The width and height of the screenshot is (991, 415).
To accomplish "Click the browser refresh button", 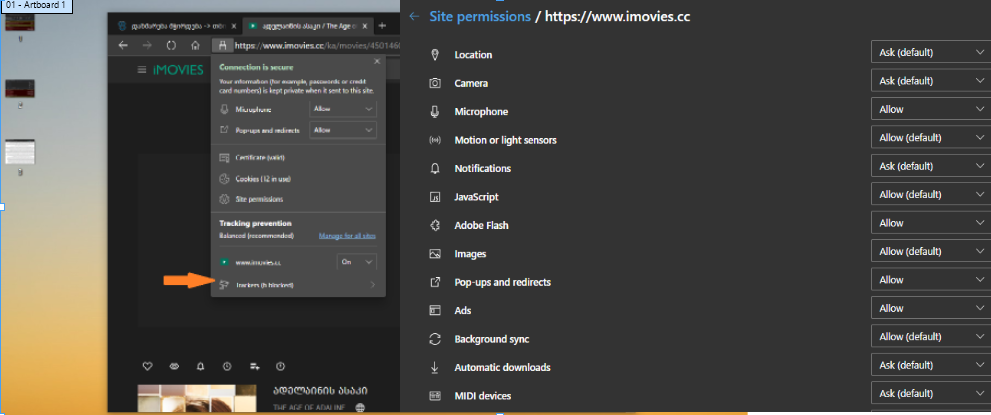I will pyautogui.click(x=171, y=45).
